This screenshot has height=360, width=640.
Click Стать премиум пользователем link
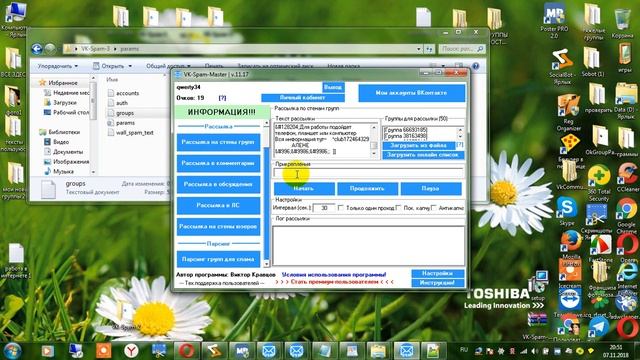(335, 282)
